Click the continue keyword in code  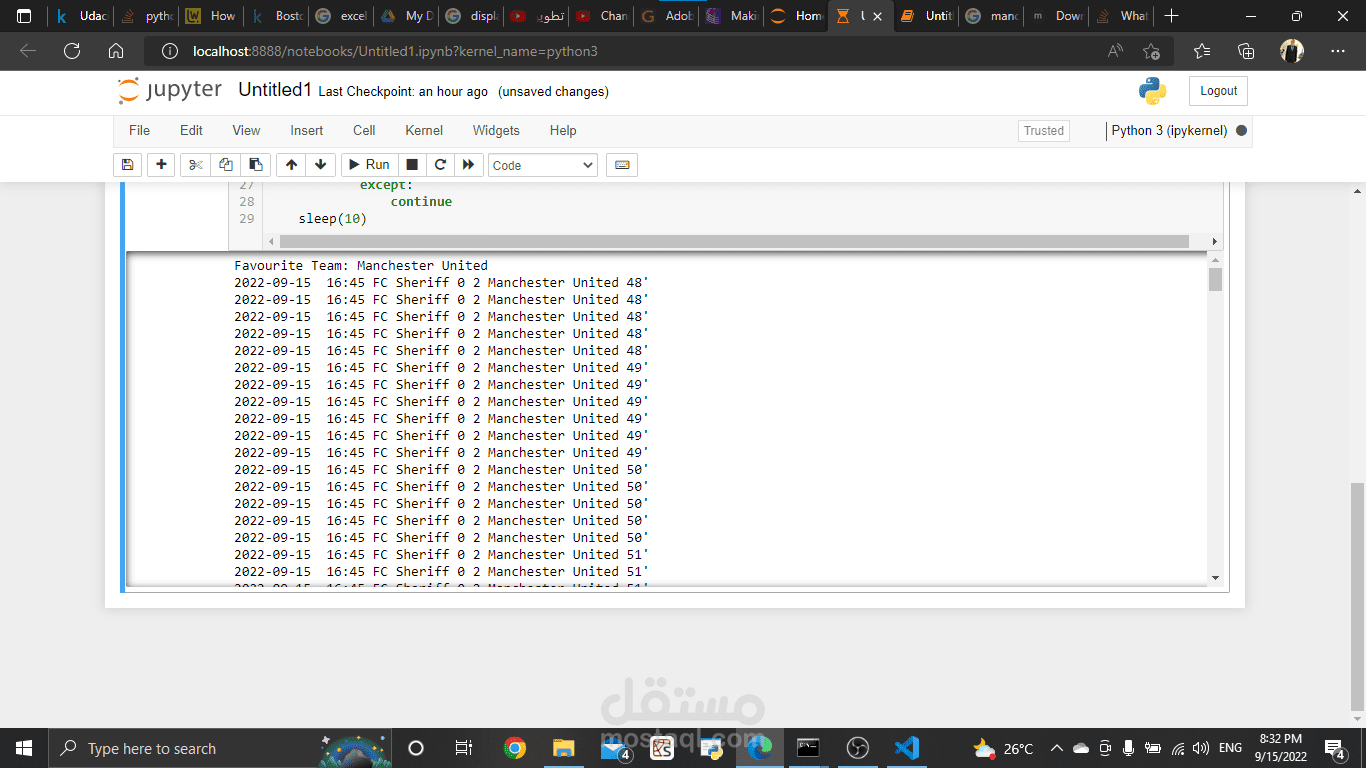point(421,202)
